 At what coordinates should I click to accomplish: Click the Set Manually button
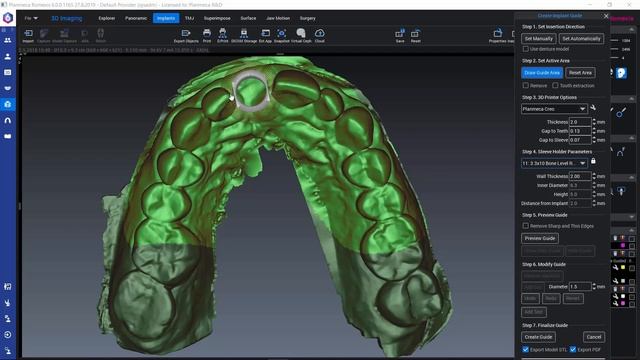pos(539,39)
